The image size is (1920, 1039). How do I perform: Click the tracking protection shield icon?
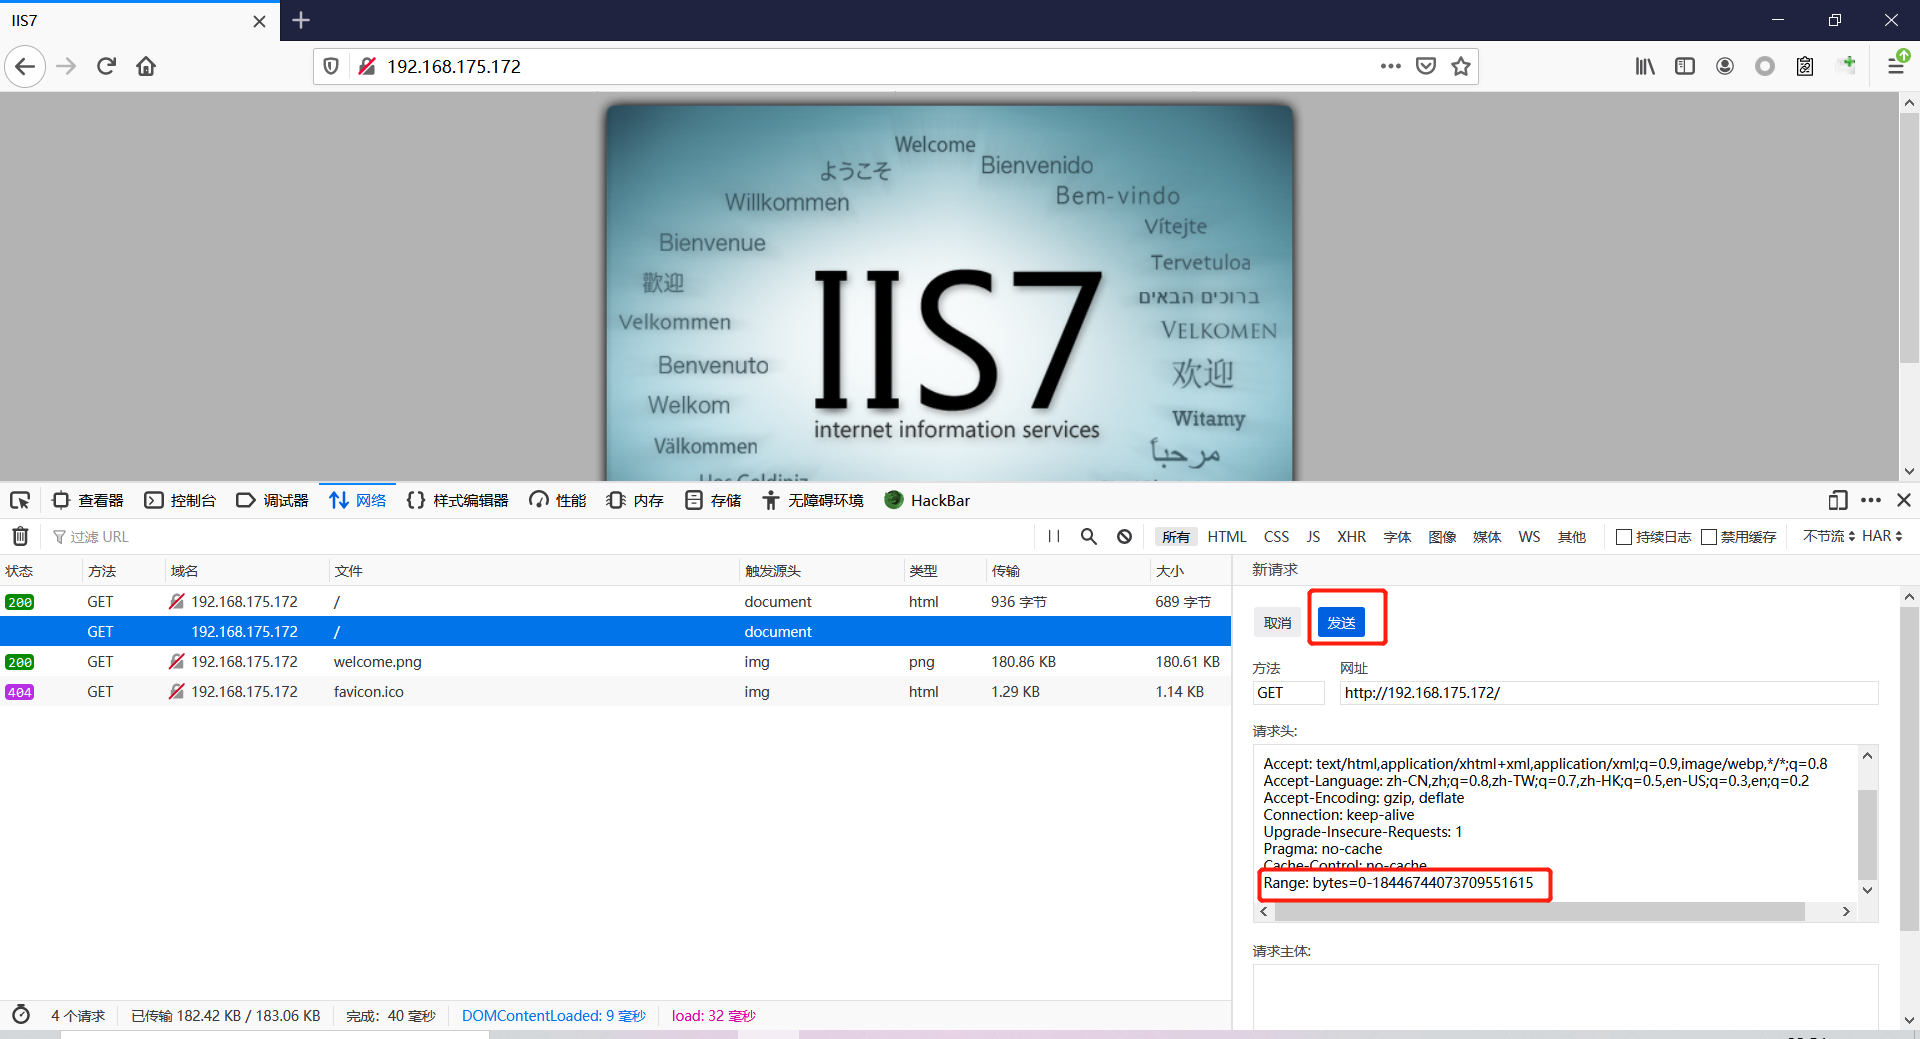331,67
